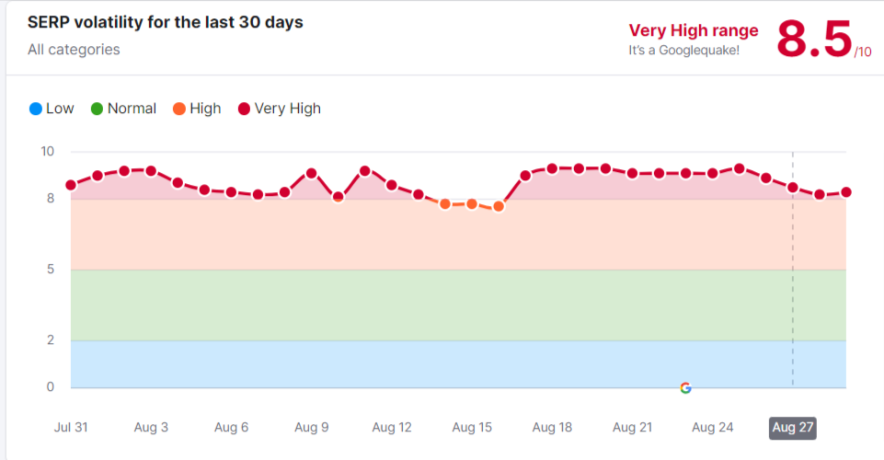Screen dimensions: 884x460
Task: Click the blue Low legend dot
Action: pos(35,109)
